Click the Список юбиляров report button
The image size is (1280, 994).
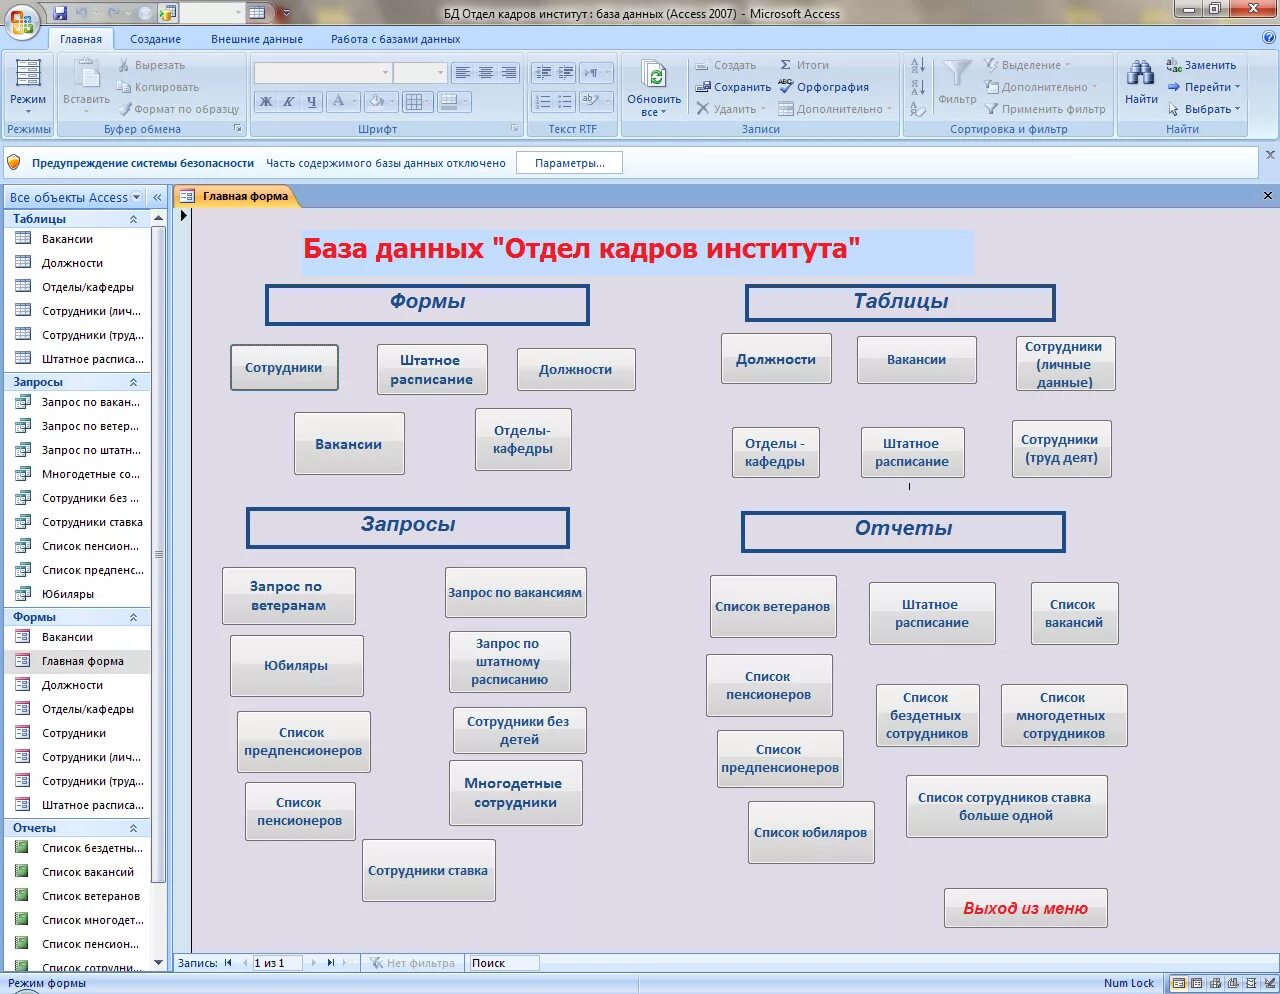[811, 832]
